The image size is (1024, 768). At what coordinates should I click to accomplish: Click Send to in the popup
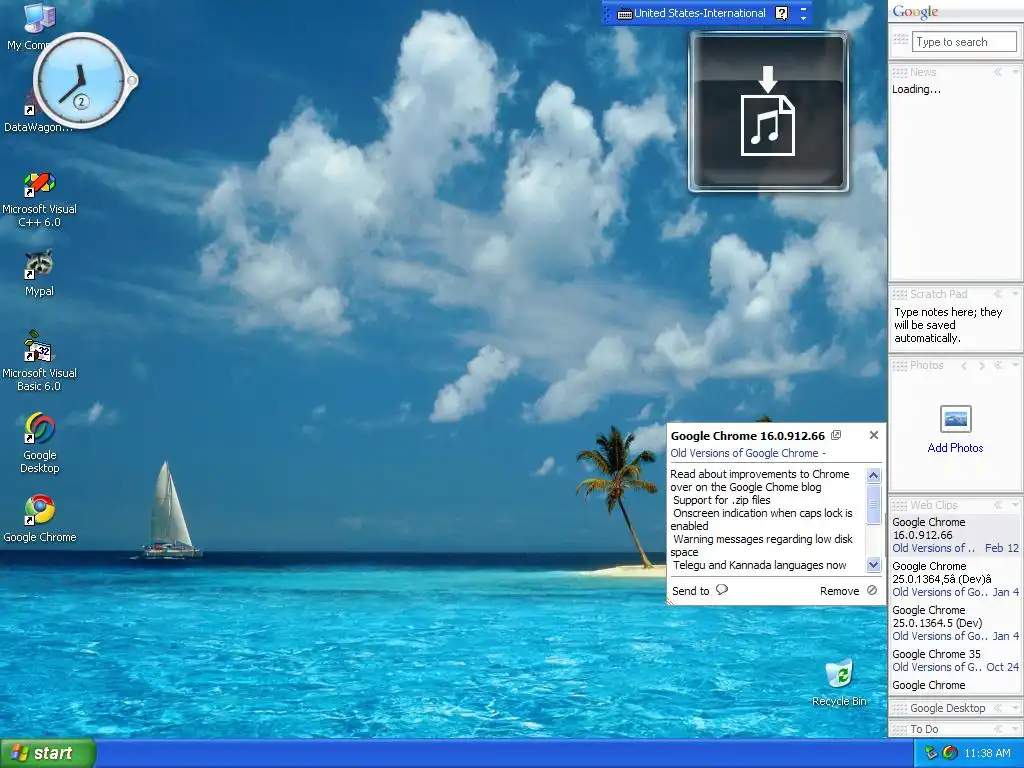pyautogui.click(x=699, y=590)
